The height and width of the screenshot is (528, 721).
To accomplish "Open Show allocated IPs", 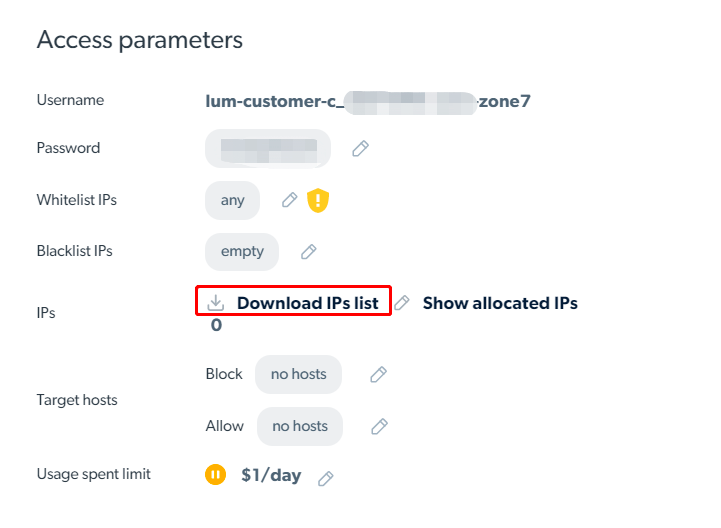I will coord(500,303).
